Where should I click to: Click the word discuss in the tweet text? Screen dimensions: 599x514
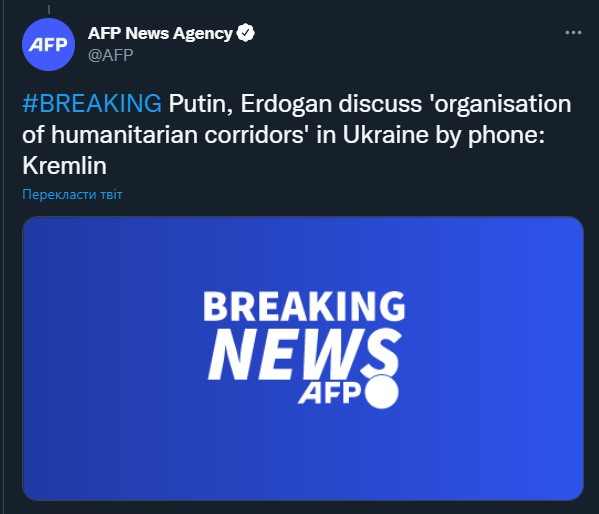click(x=380, y=104)
